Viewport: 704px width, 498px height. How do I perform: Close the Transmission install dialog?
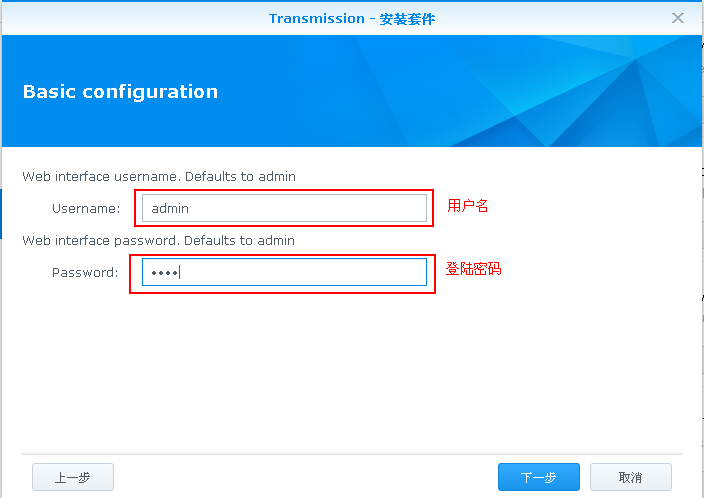pyautogui.click(x=678, y=18)
